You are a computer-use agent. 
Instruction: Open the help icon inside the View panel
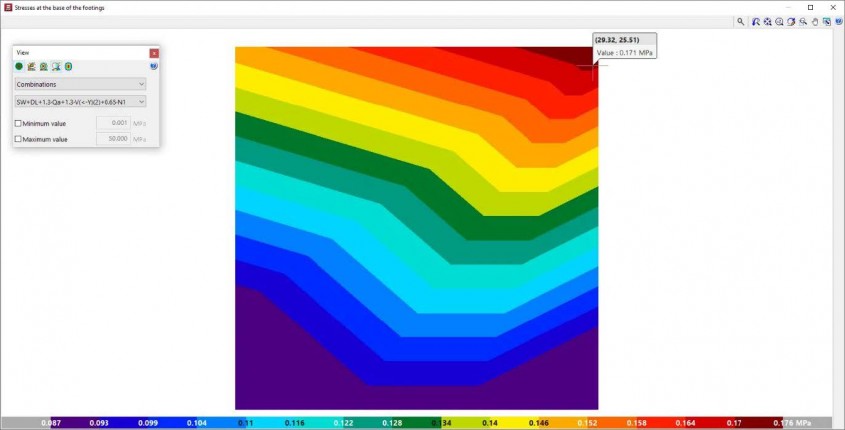(x=154, y=66)
